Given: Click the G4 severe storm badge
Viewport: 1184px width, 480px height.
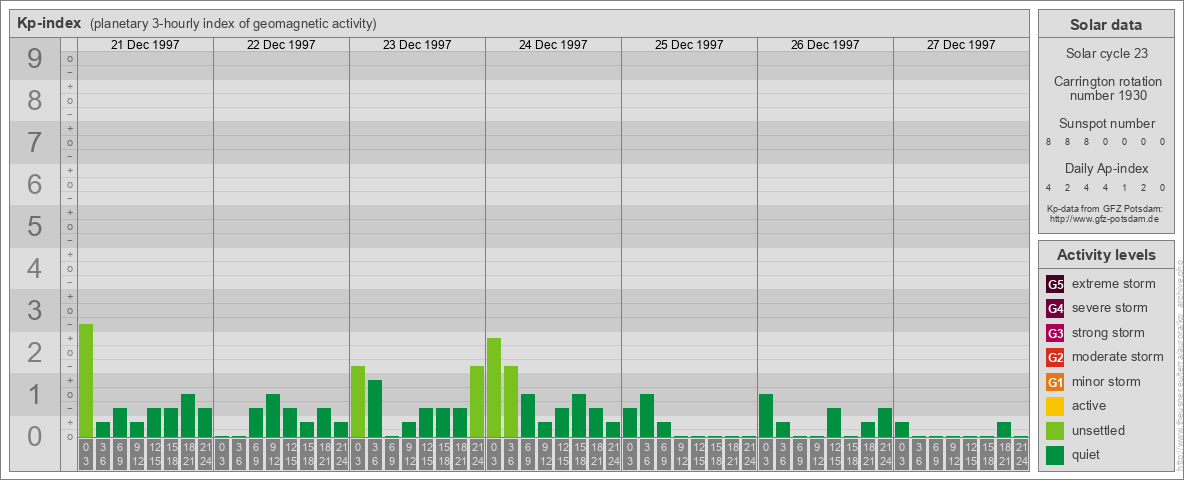Looking at the screenshot, I should point(1055,308).
